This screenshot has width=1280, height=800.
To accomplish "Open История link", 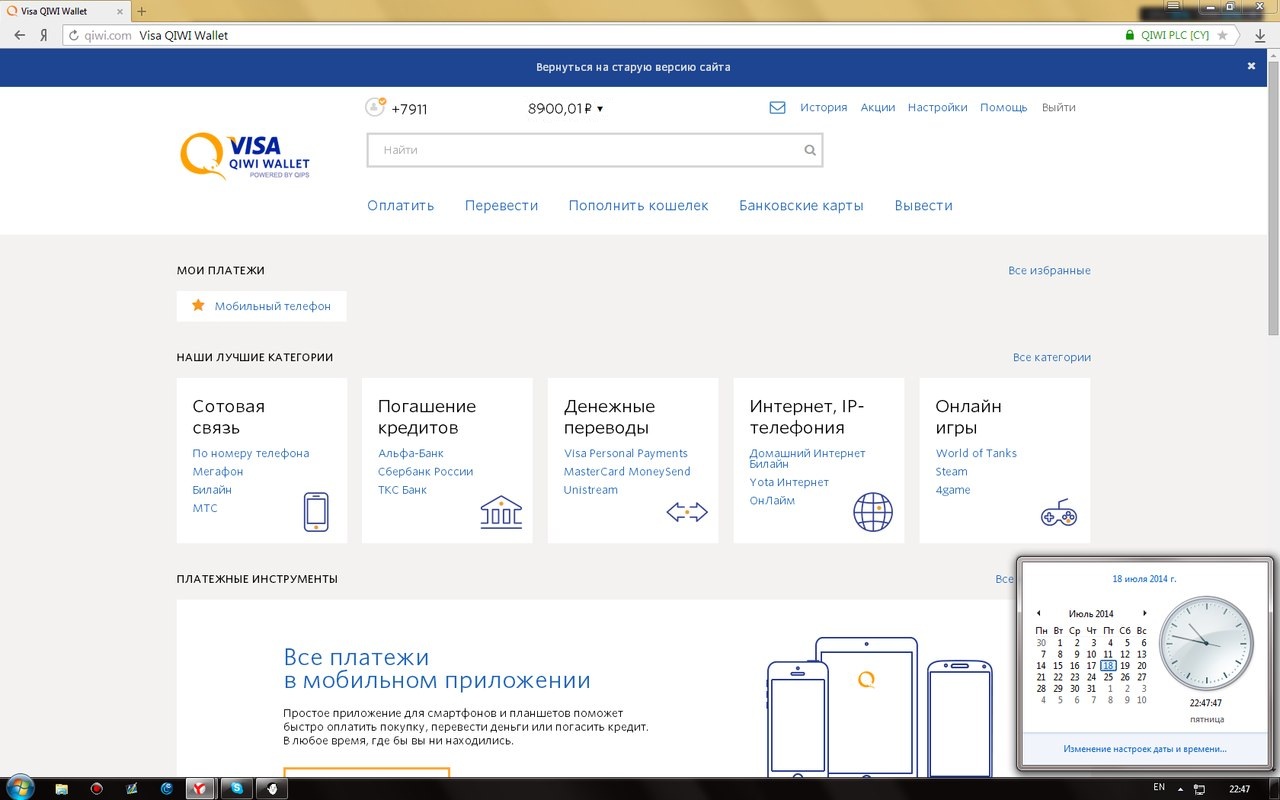I will coord(823,107).
